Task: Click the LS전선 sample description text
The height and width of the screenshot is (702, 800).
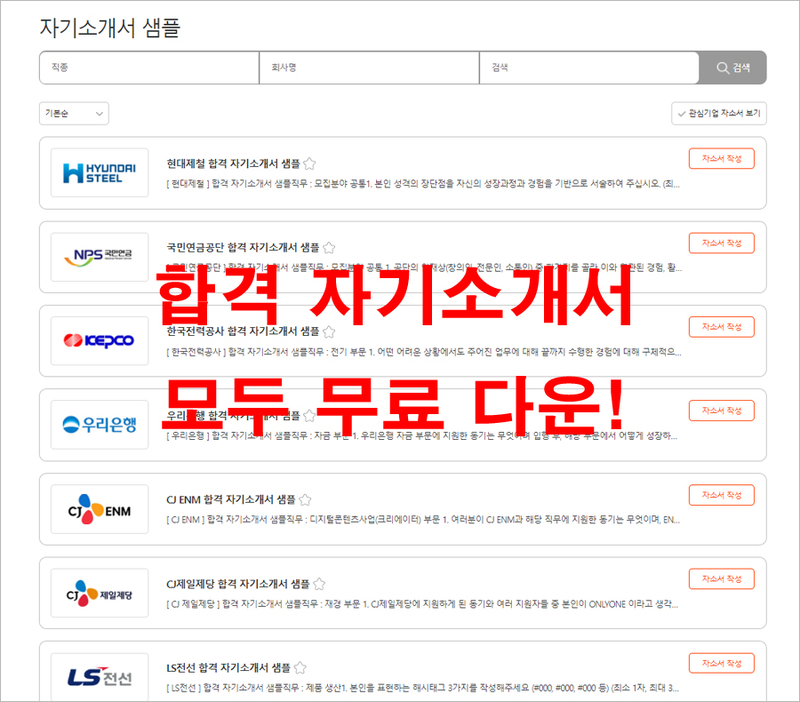Action: click(422, 688)
